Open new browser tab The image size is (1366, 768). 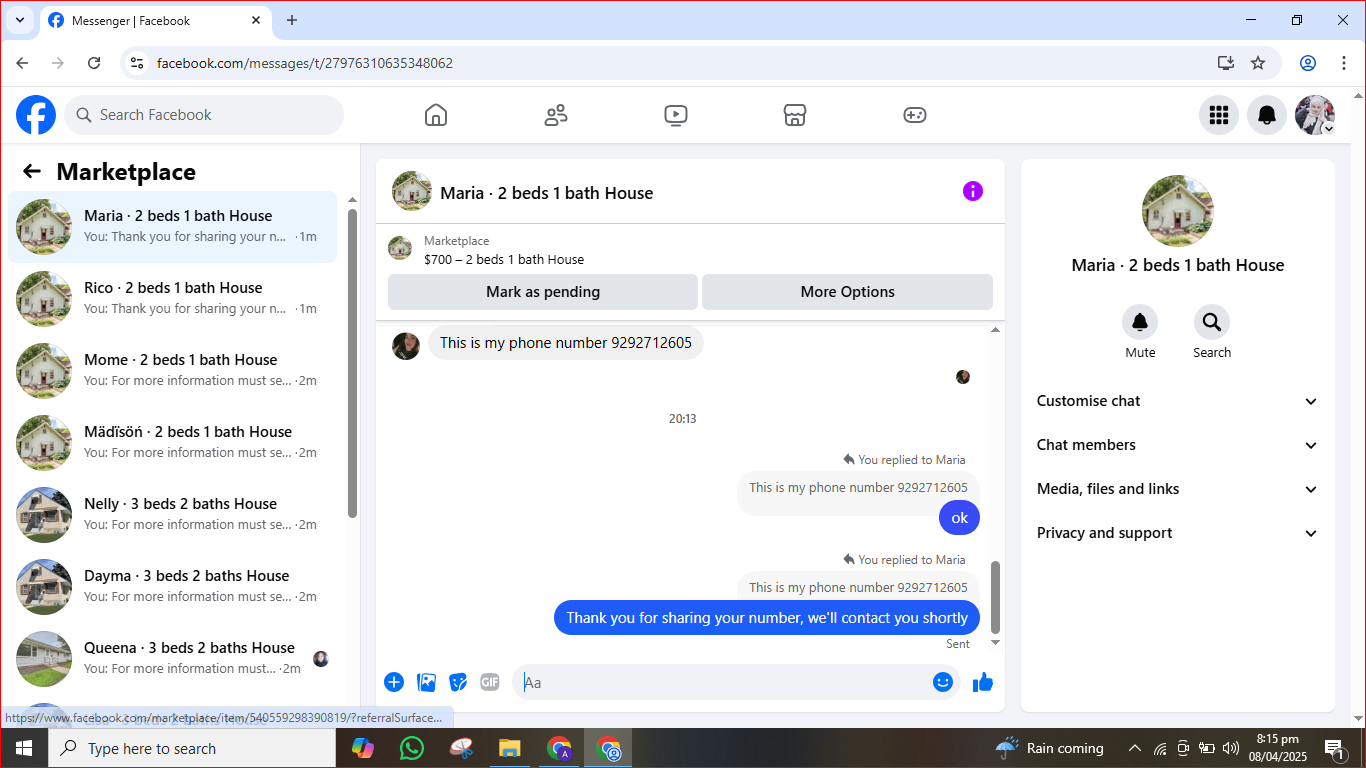click(x=292, y=20)
